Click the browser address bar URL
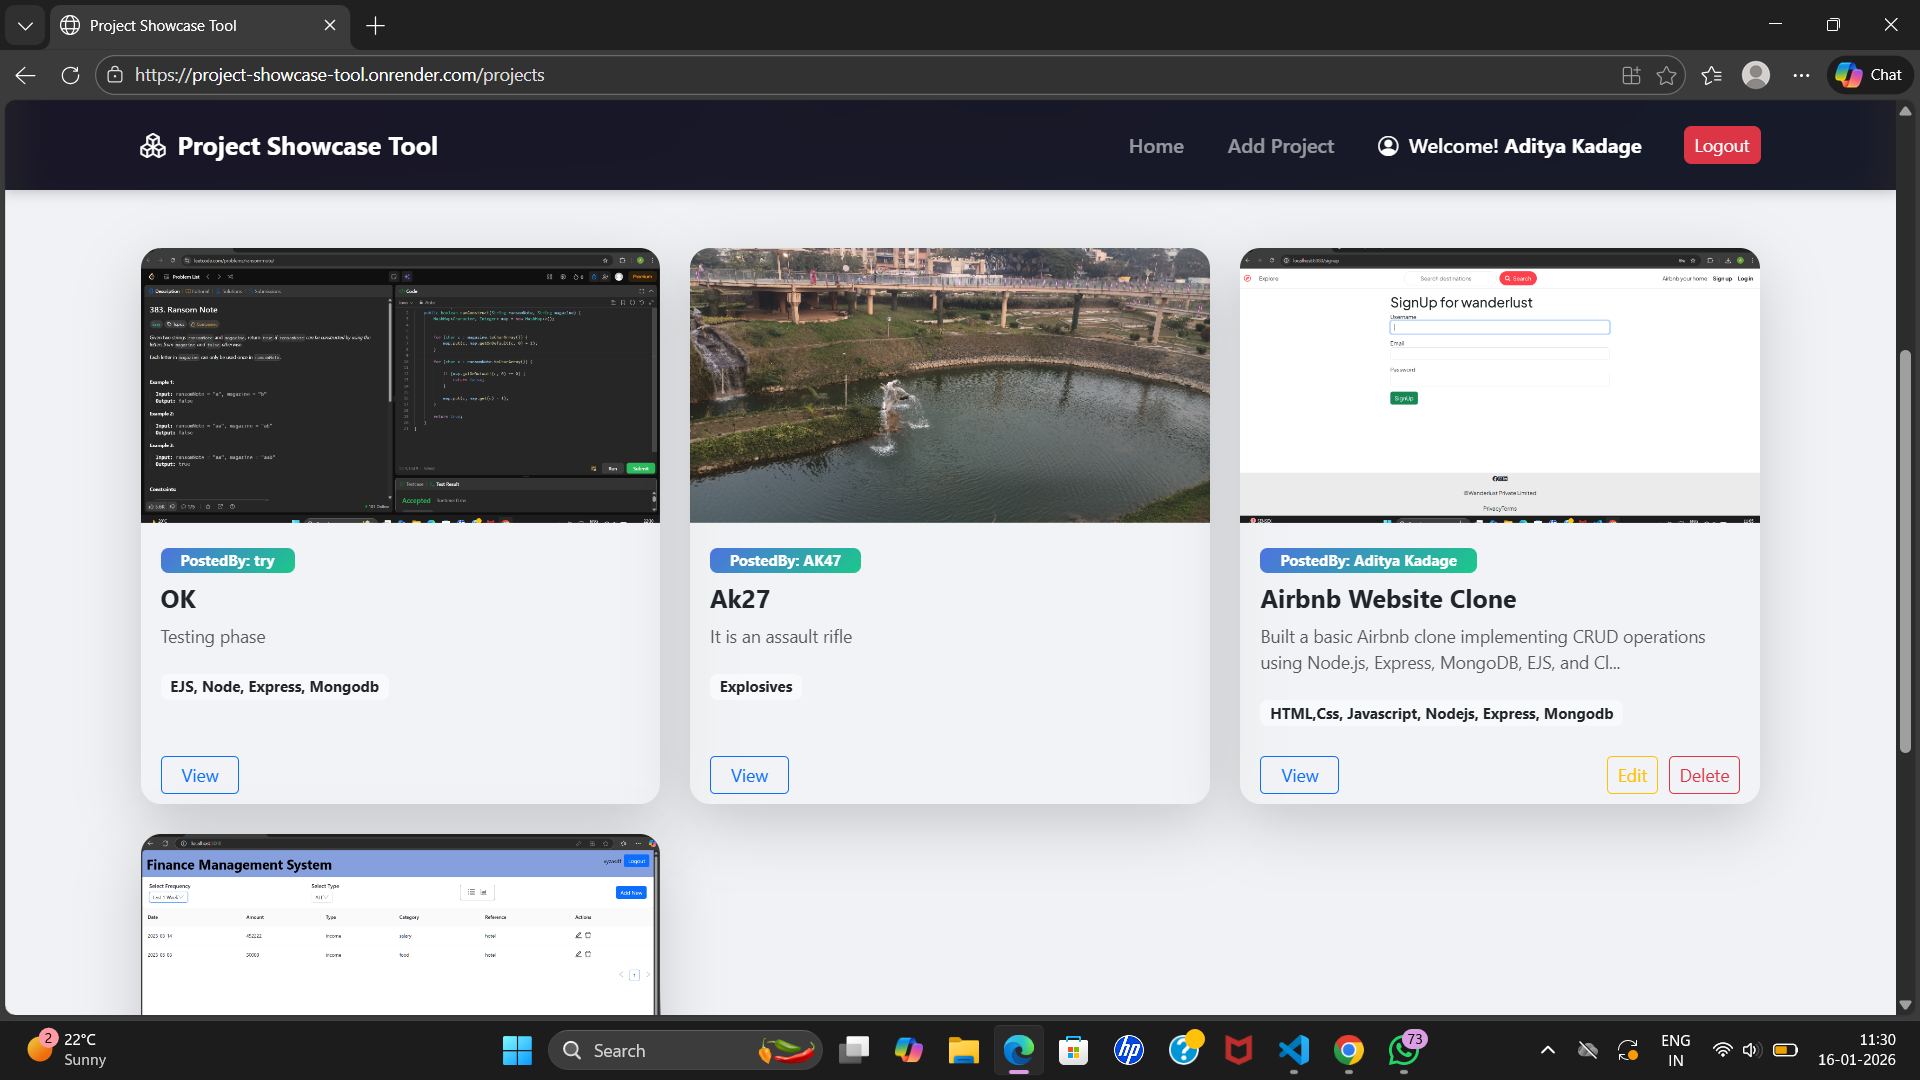 coord(340,75)
